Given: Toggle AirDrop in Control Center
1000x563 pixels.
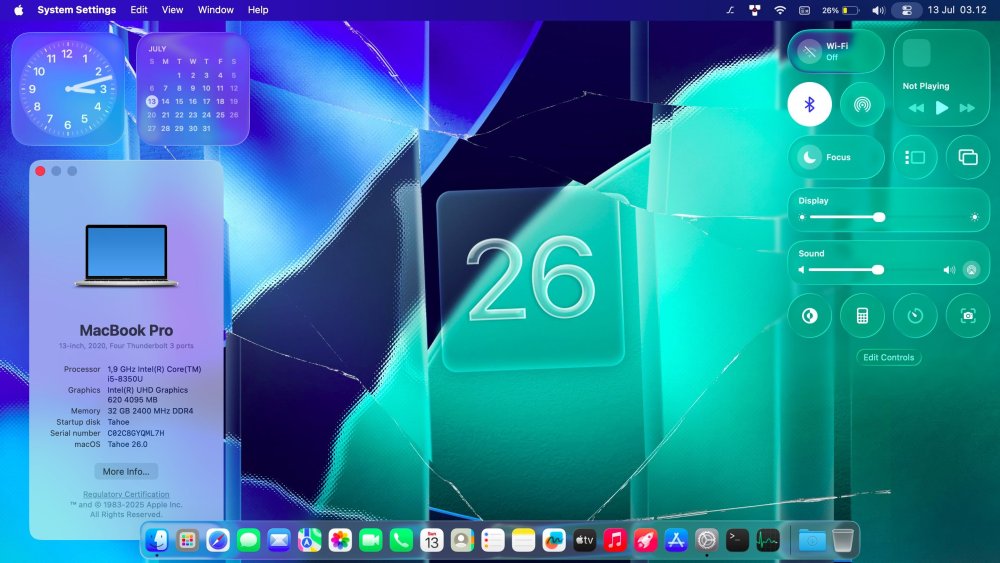Looking at the screenshot, I should coord(862,104).
